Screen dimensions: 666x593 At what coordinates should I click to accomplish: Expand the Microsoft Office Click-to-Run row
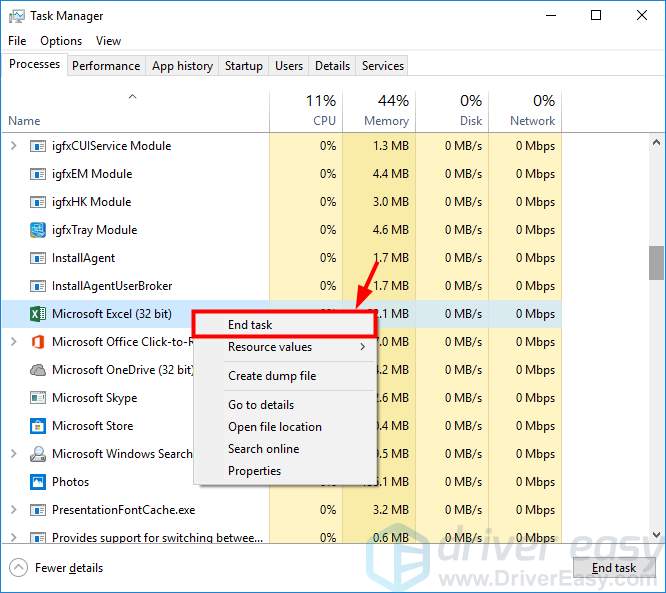pos(13,342)
